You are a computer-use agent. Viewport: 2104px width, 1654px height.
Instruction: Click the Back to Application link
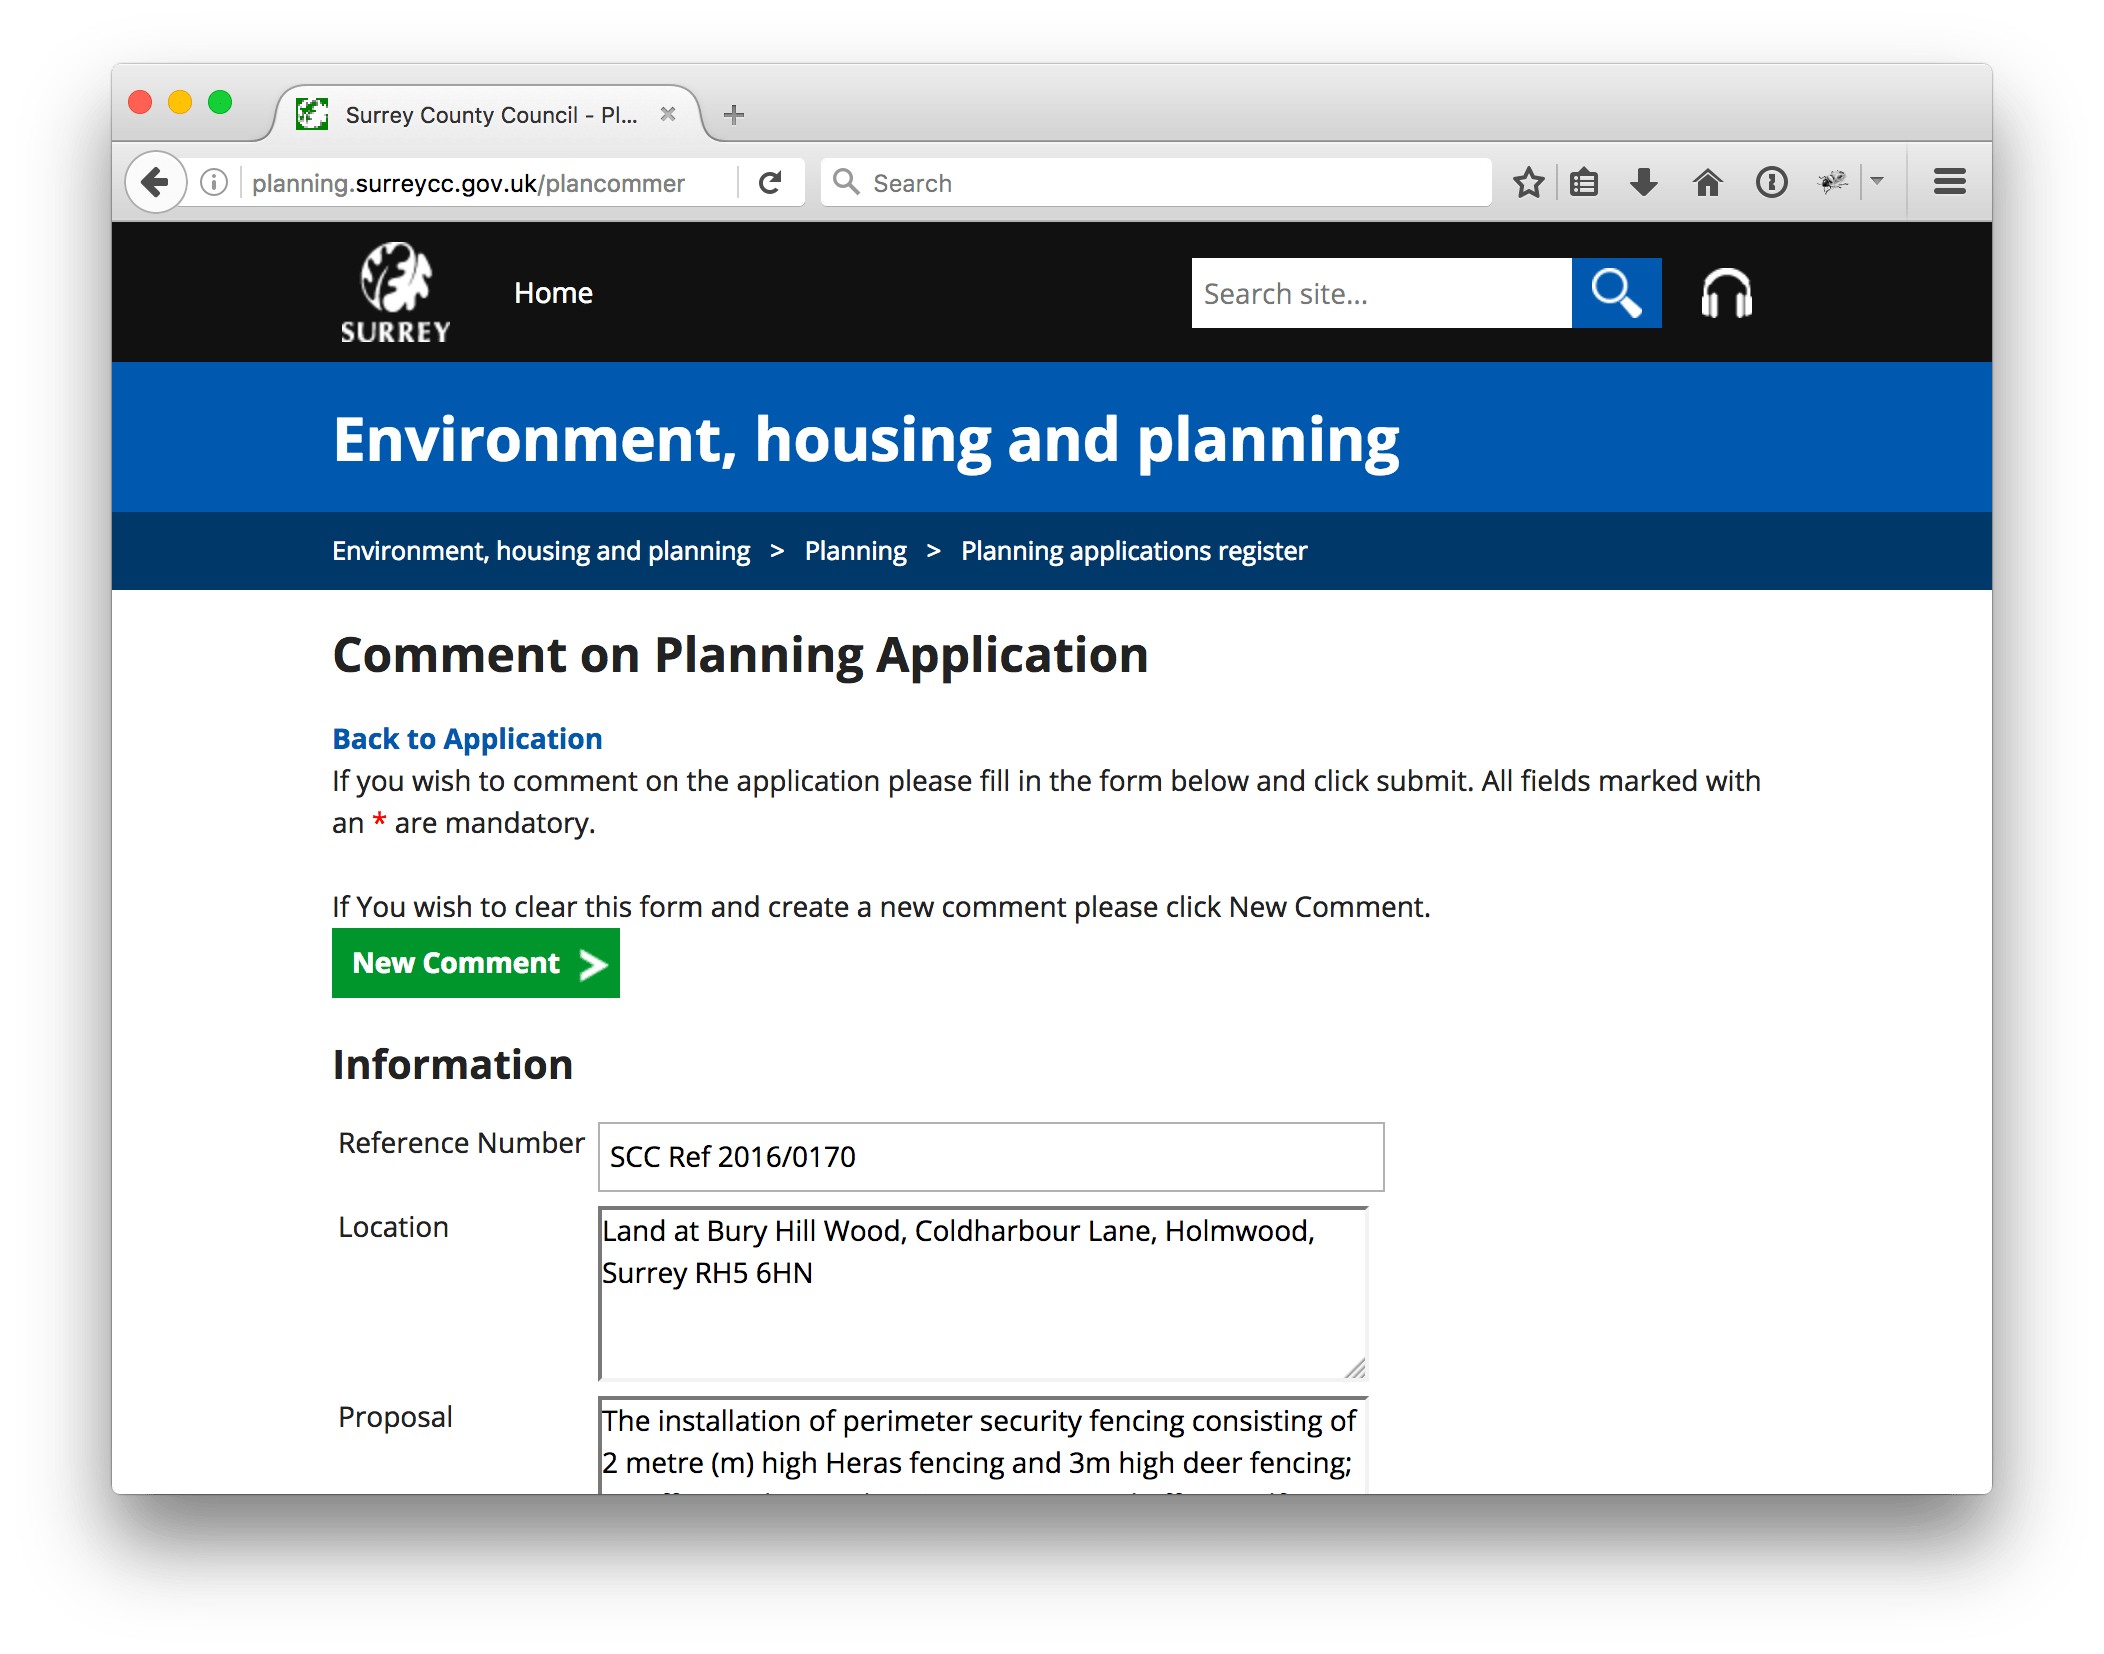tap(467, 739)
